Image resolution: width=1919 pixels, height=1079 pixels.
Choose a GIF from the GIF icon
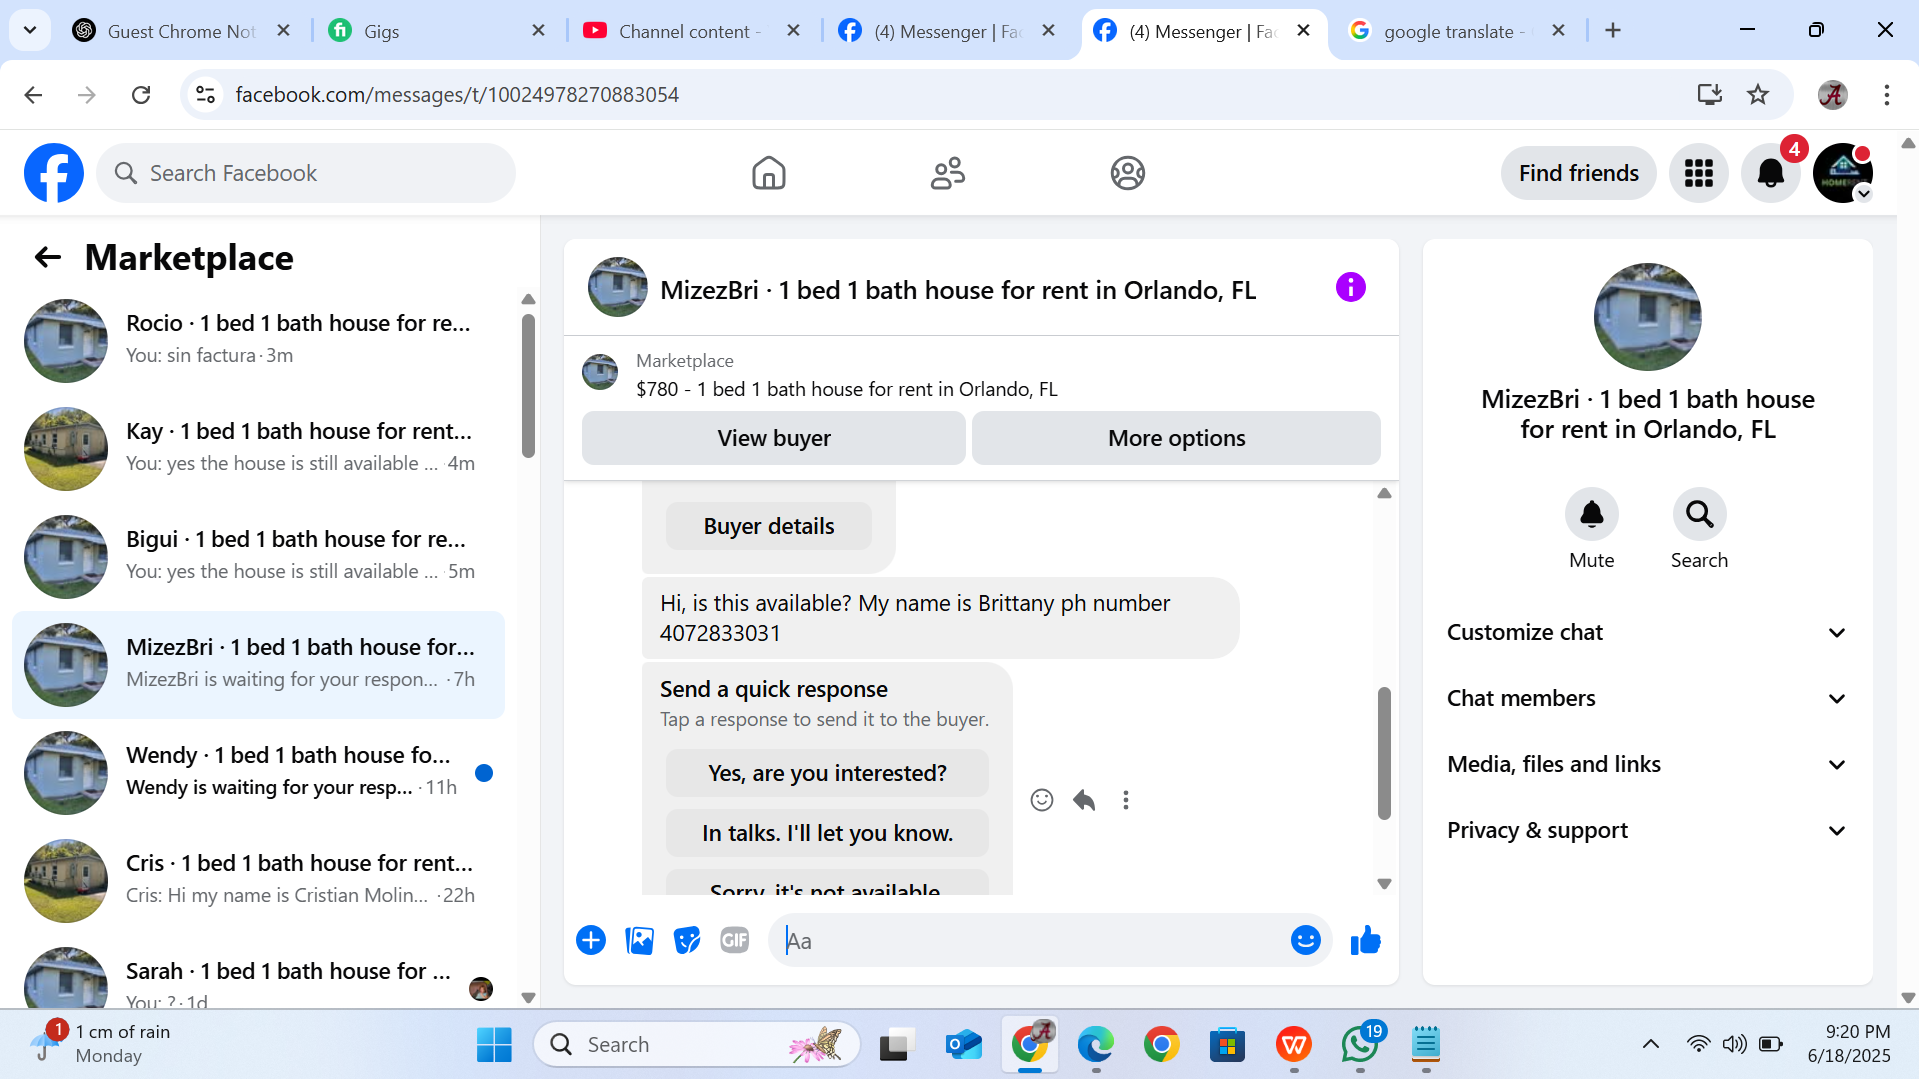point(735,940)
